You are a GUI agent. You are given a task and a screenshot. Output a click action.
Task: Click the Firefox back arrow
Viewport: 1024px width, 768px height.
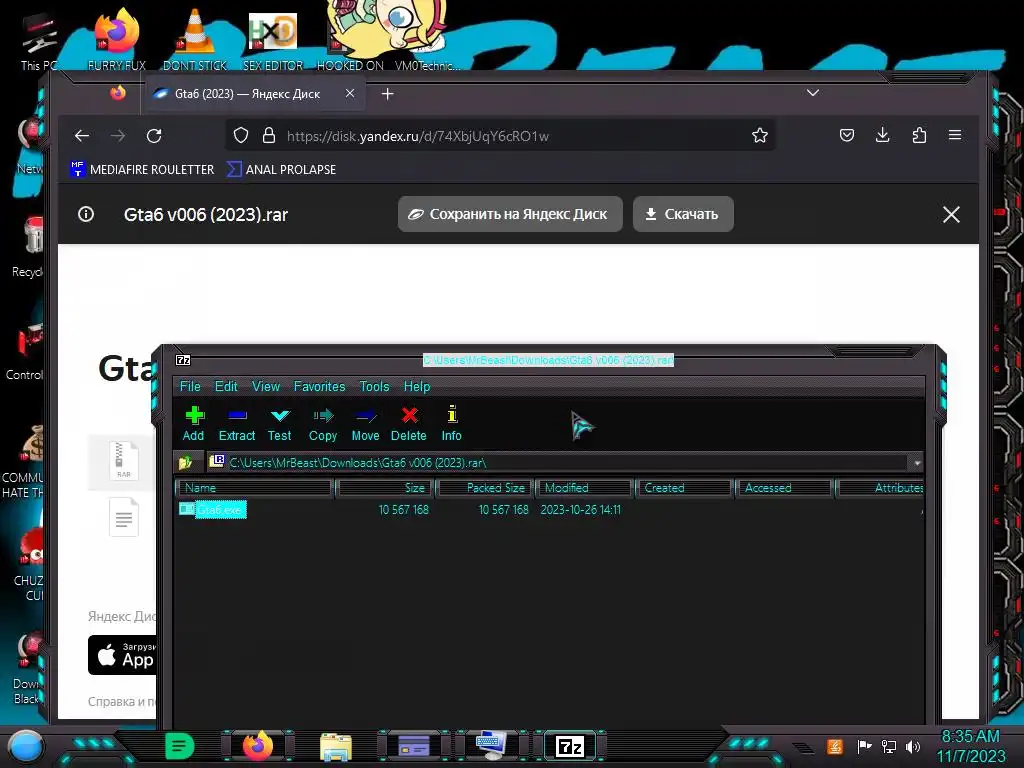pyautogui.click(x=82, y=136)
